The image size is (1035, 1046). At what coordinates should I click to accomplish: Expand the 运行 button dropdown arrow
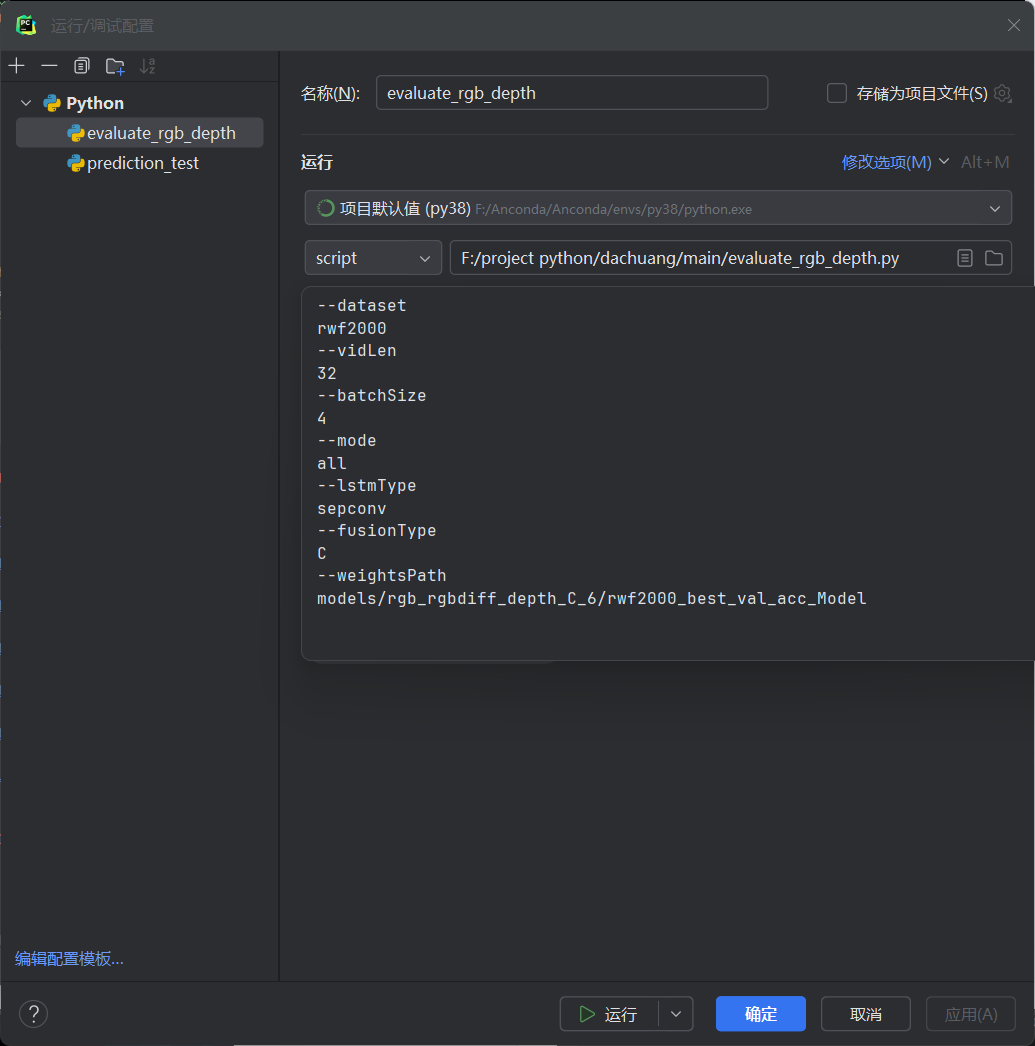click(676, 1014)
